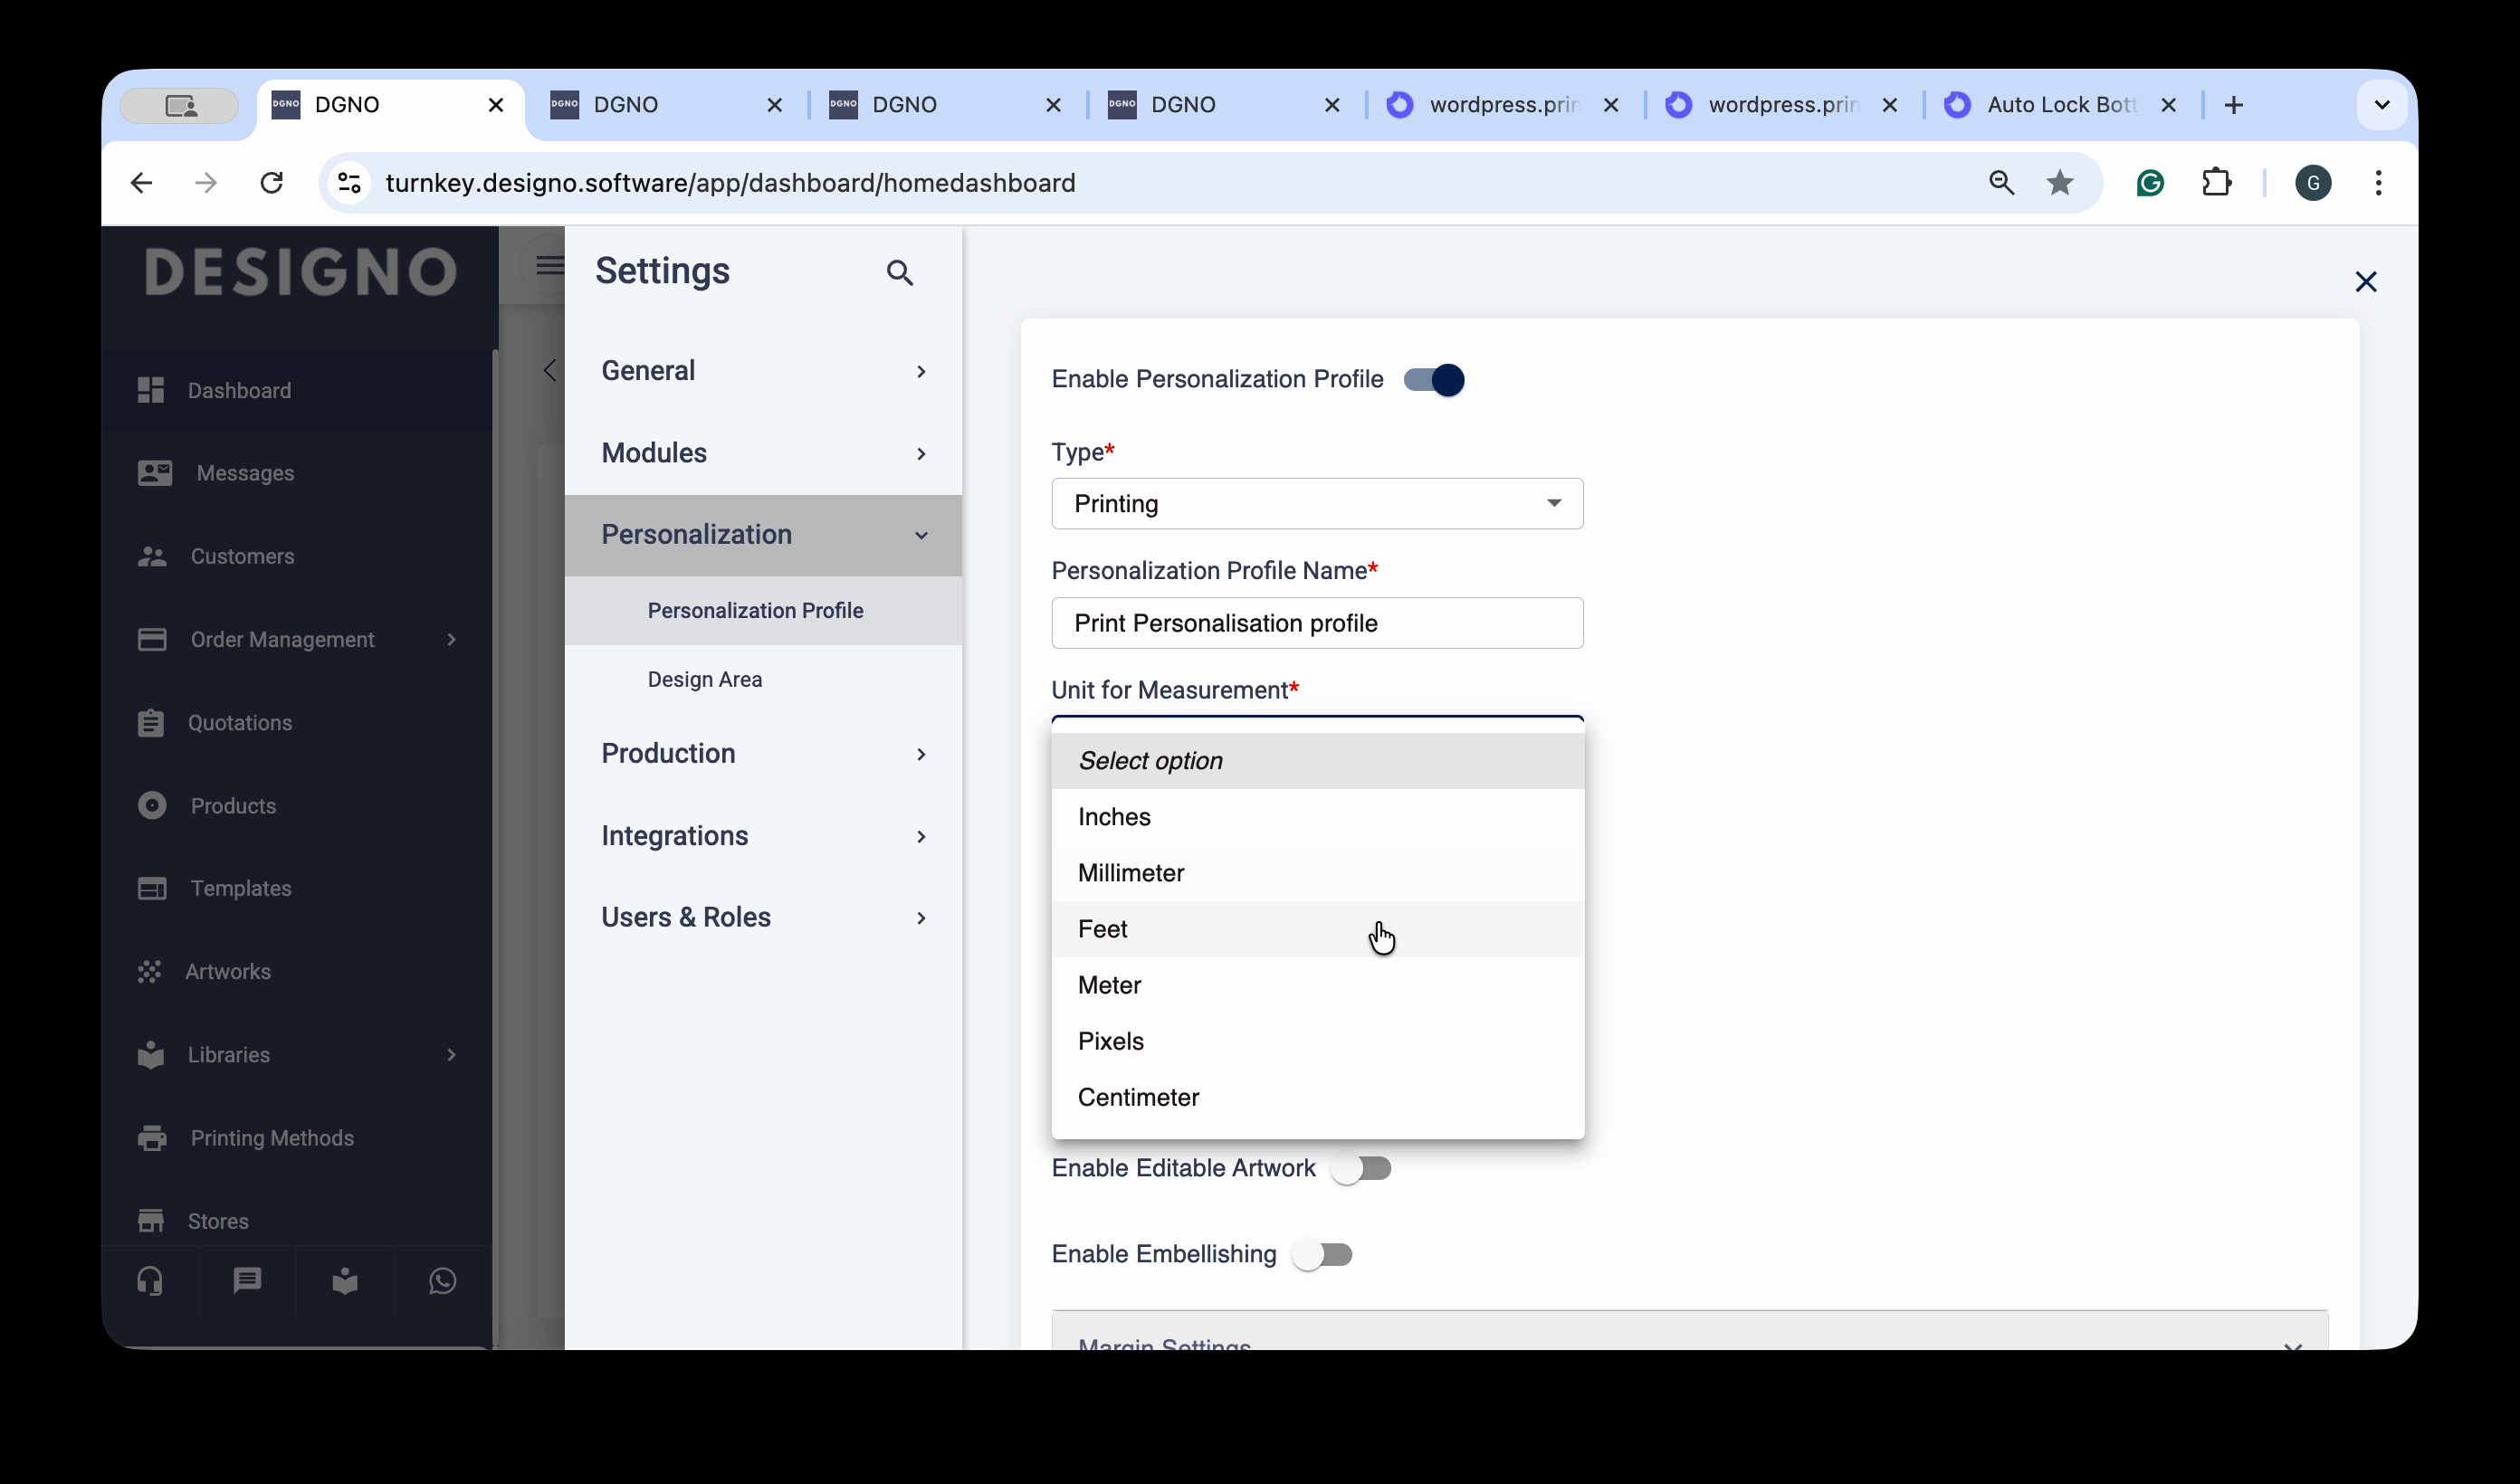Choose Centimeter from the measurement list

[1139, 1097]
